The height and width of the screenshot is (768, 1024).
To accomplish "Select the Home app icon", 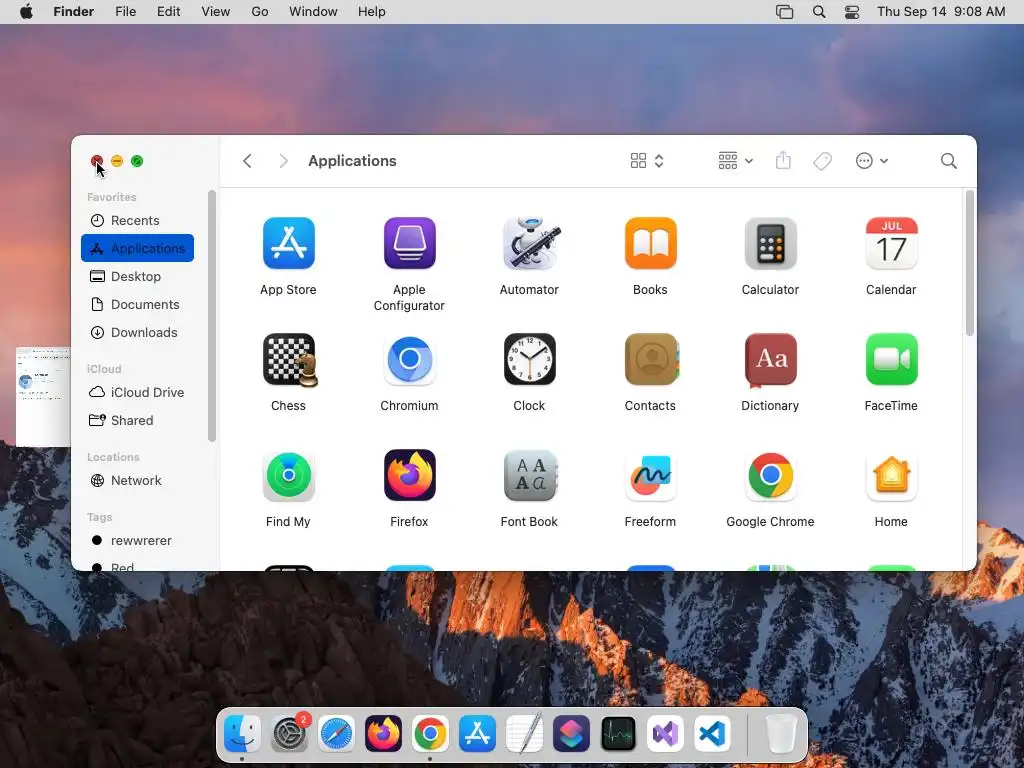I will (891, 475).
